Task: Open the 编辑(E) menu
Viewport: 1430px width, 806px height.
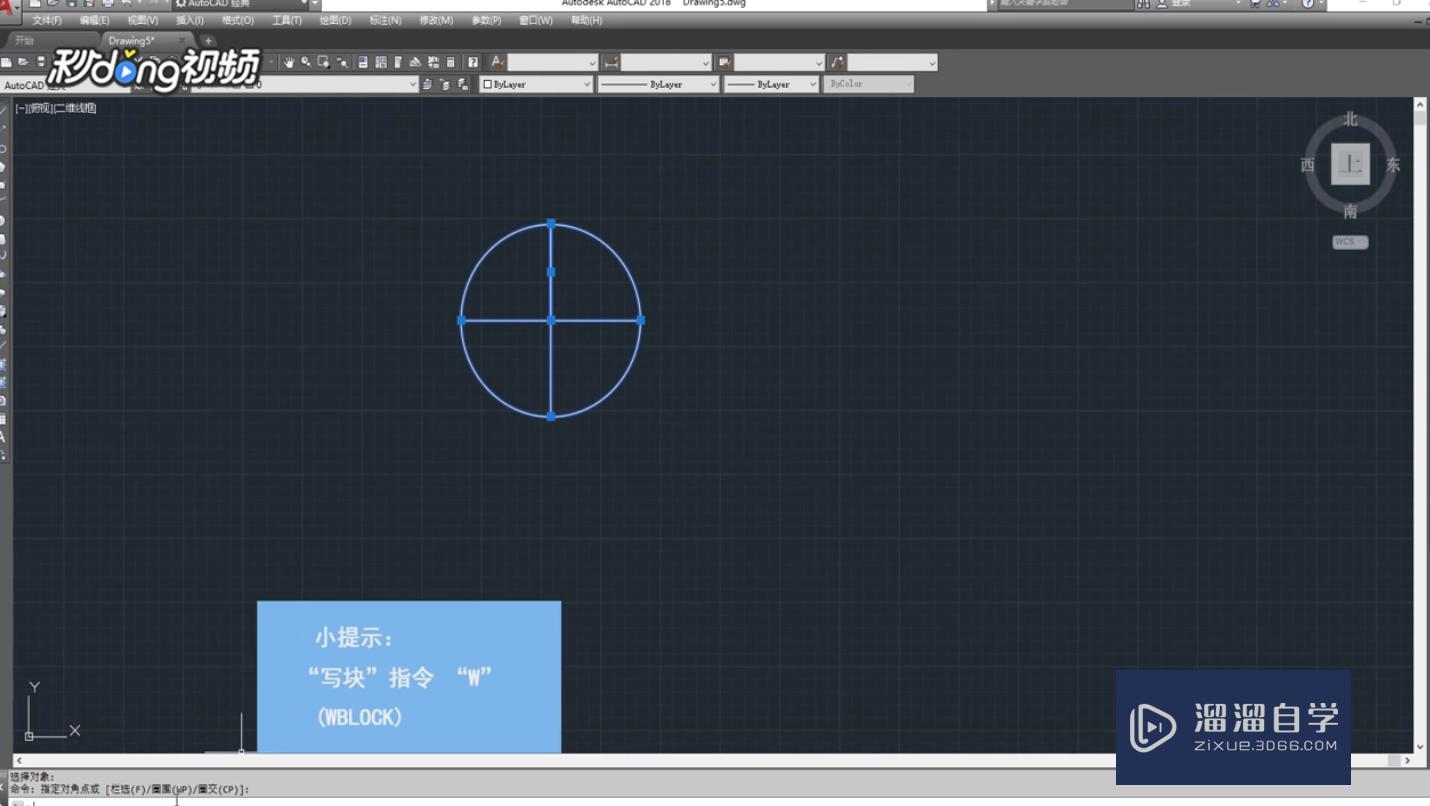Action: [95, 20]
